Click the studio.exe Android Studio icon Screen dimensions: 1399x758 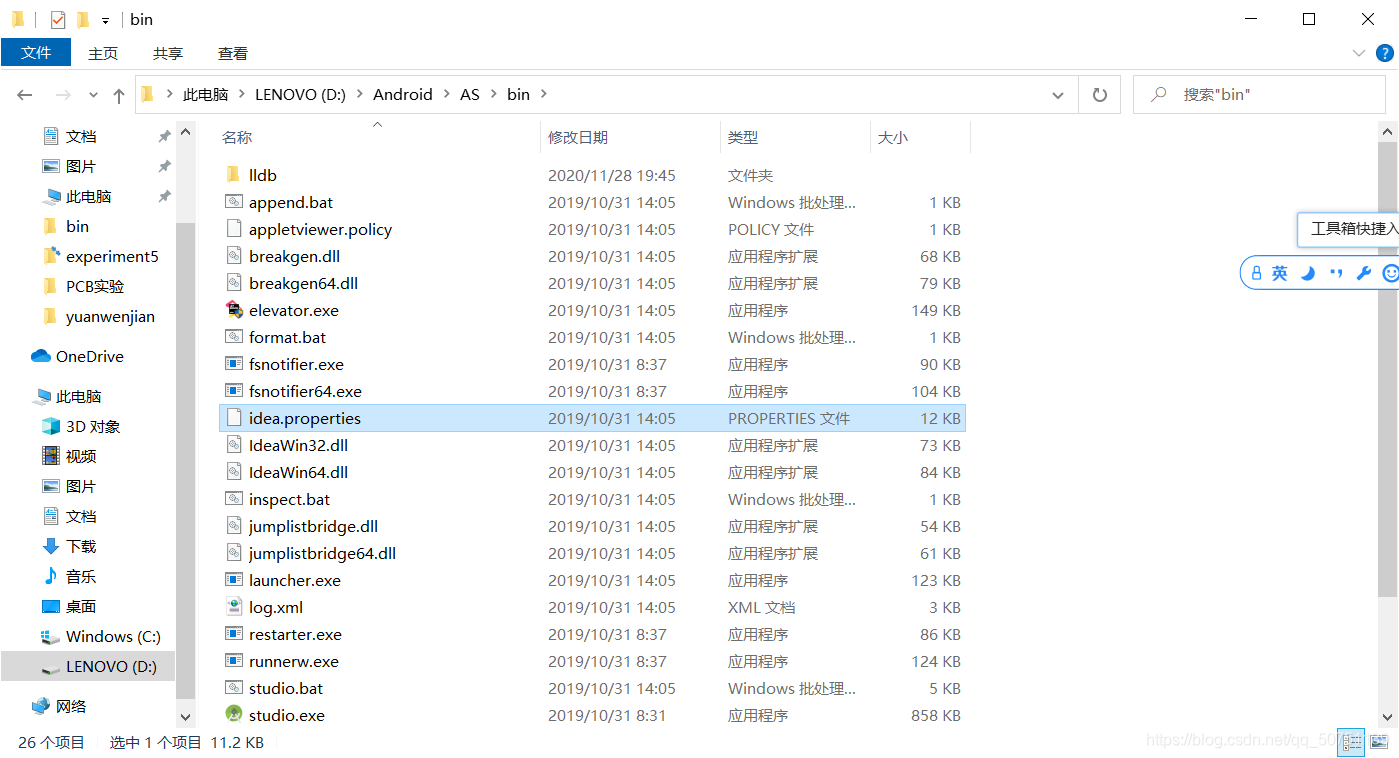point(233,715)
